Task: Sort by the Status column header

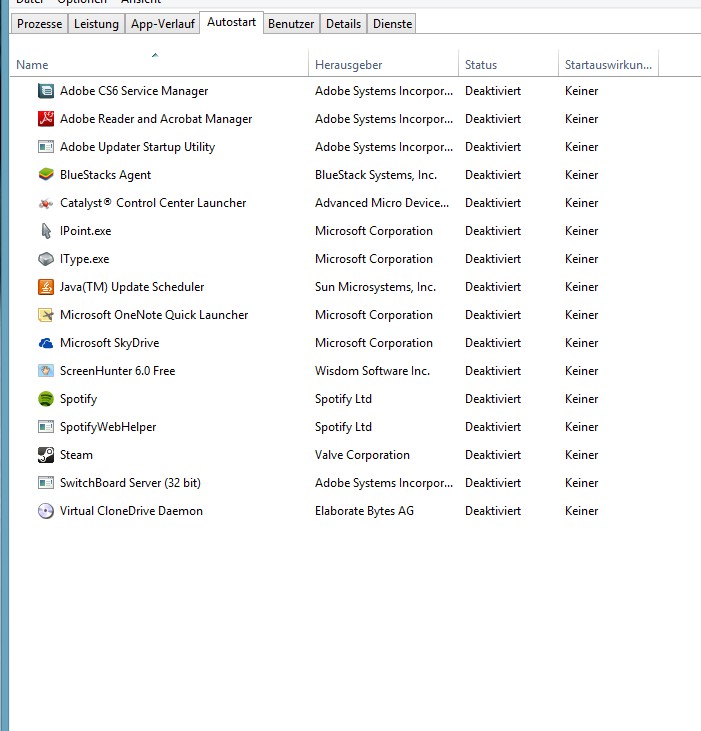Action: tap(509, 64)
